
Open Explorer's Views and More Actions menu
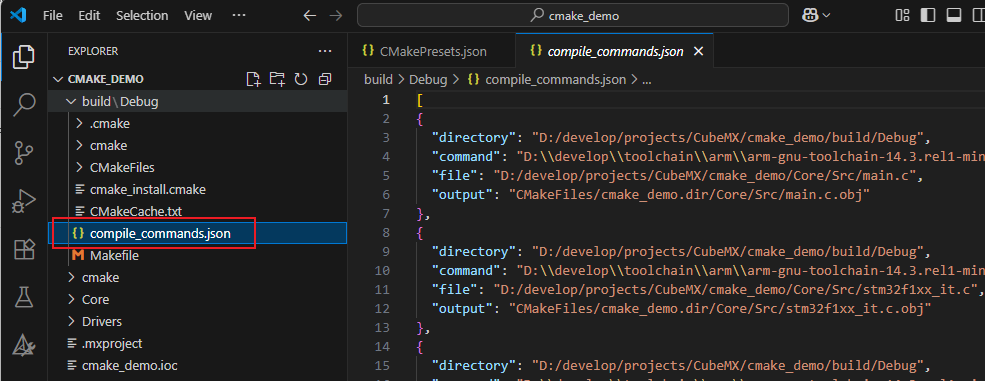325,51
